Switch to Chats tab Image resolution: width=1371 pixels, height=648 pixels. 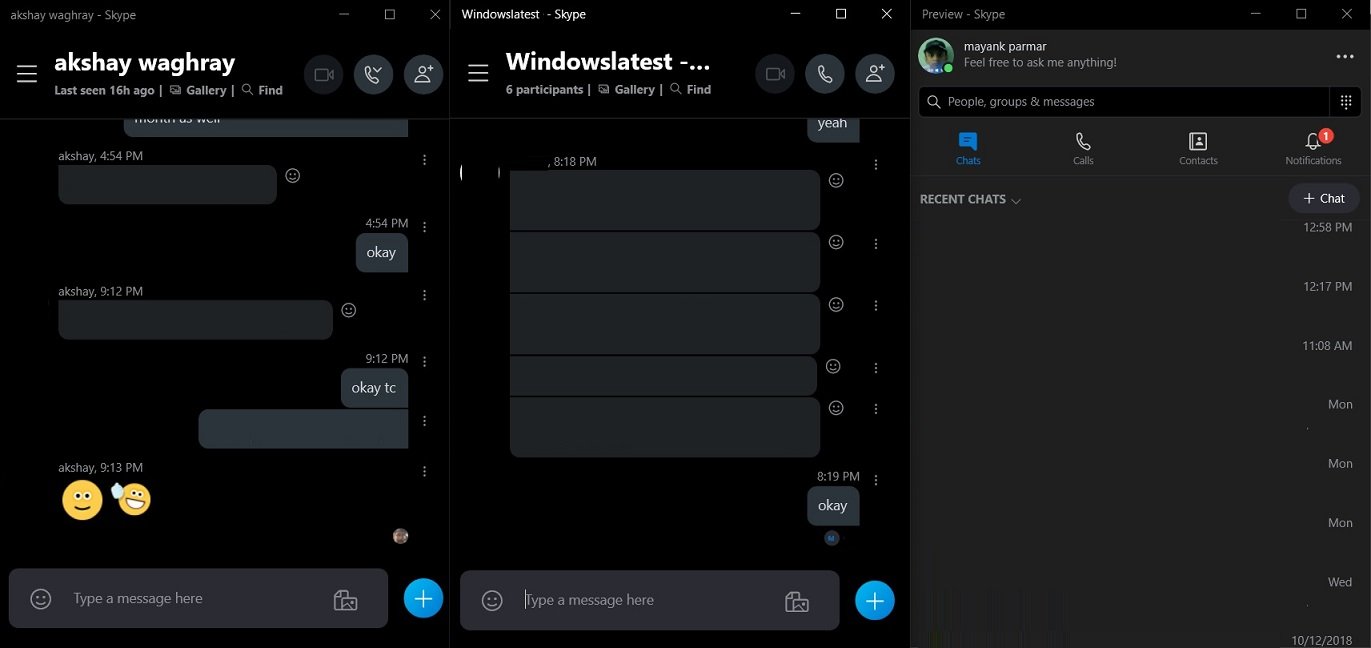(x=968, y=148)
